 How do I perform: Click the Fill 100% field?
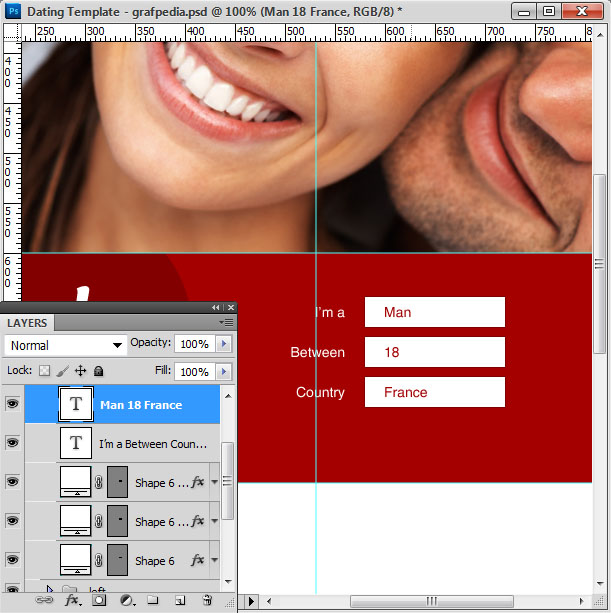pyautogui.click(x=195, y=371)
